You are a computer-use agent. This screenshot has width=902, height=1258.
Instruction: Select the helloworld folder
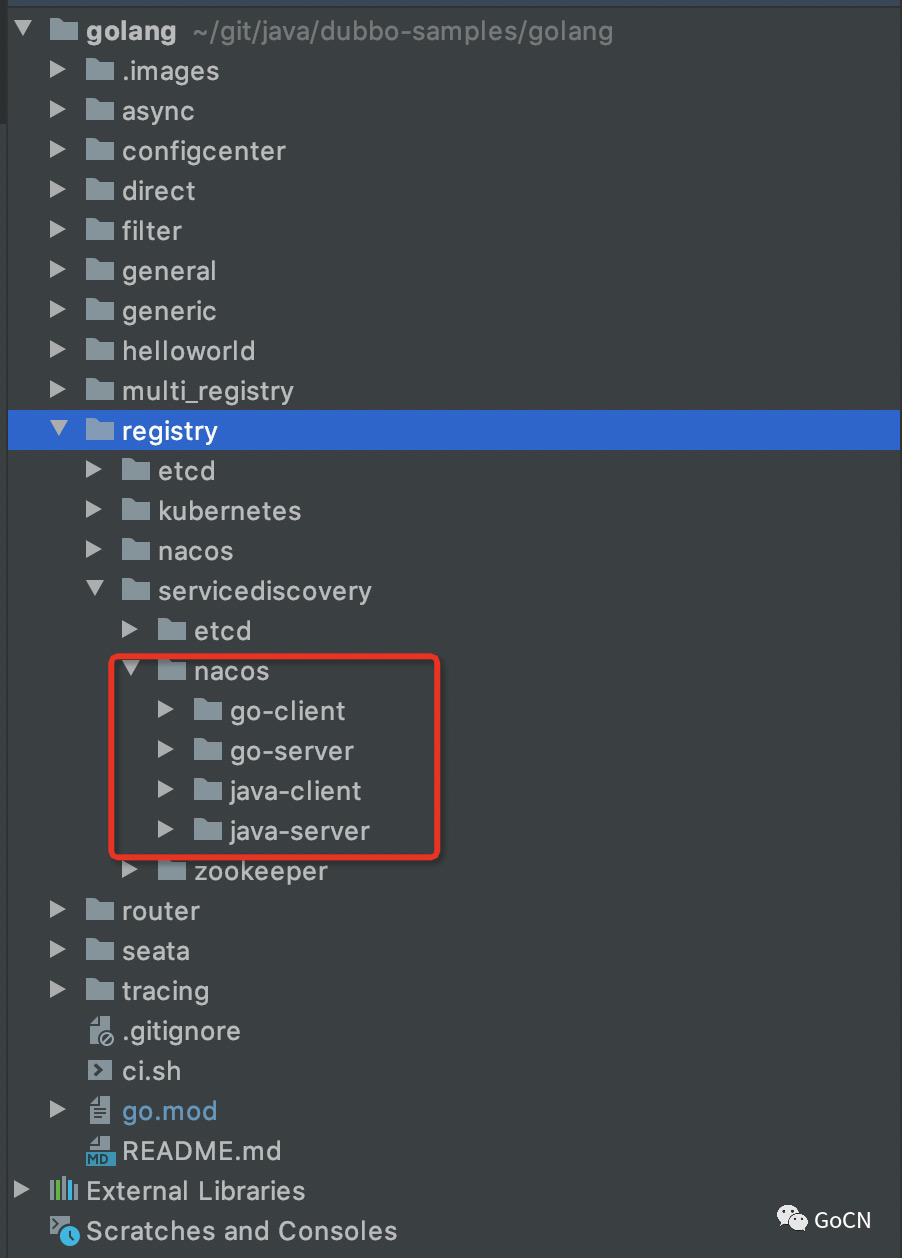click(188, 351)
